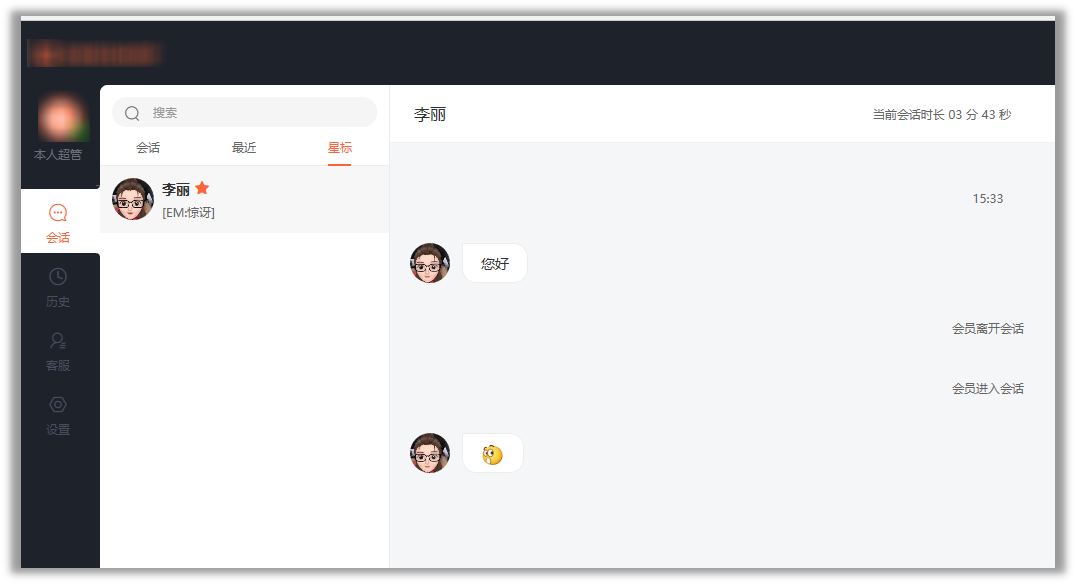Click the blurred user avatar above 本人超管
Image resolution: width=1076 pixels, height=585 pixels.
[x=61, y=117]
